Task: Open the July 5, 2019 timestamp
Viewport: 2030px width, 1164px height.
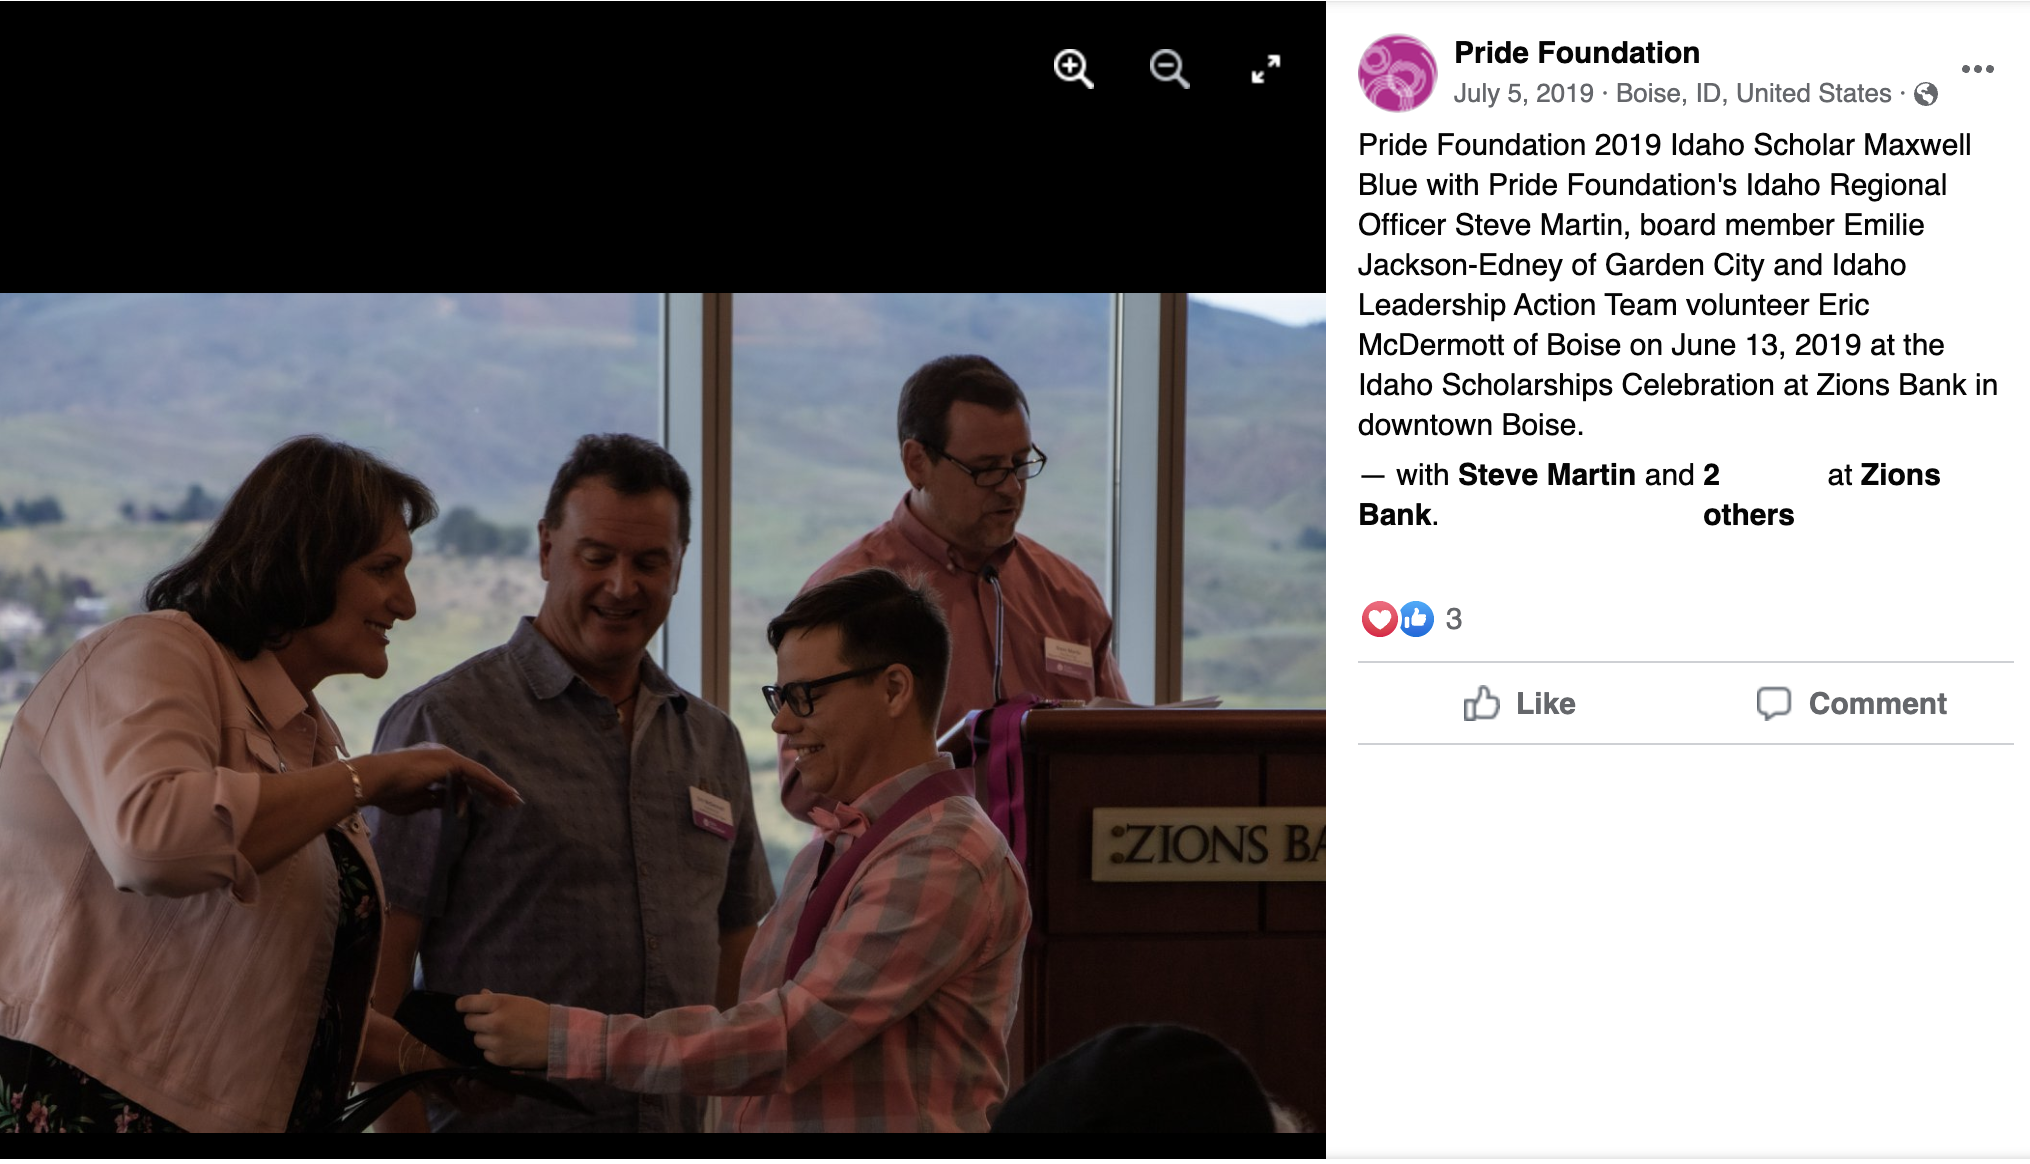Action: click(1523, 93)
